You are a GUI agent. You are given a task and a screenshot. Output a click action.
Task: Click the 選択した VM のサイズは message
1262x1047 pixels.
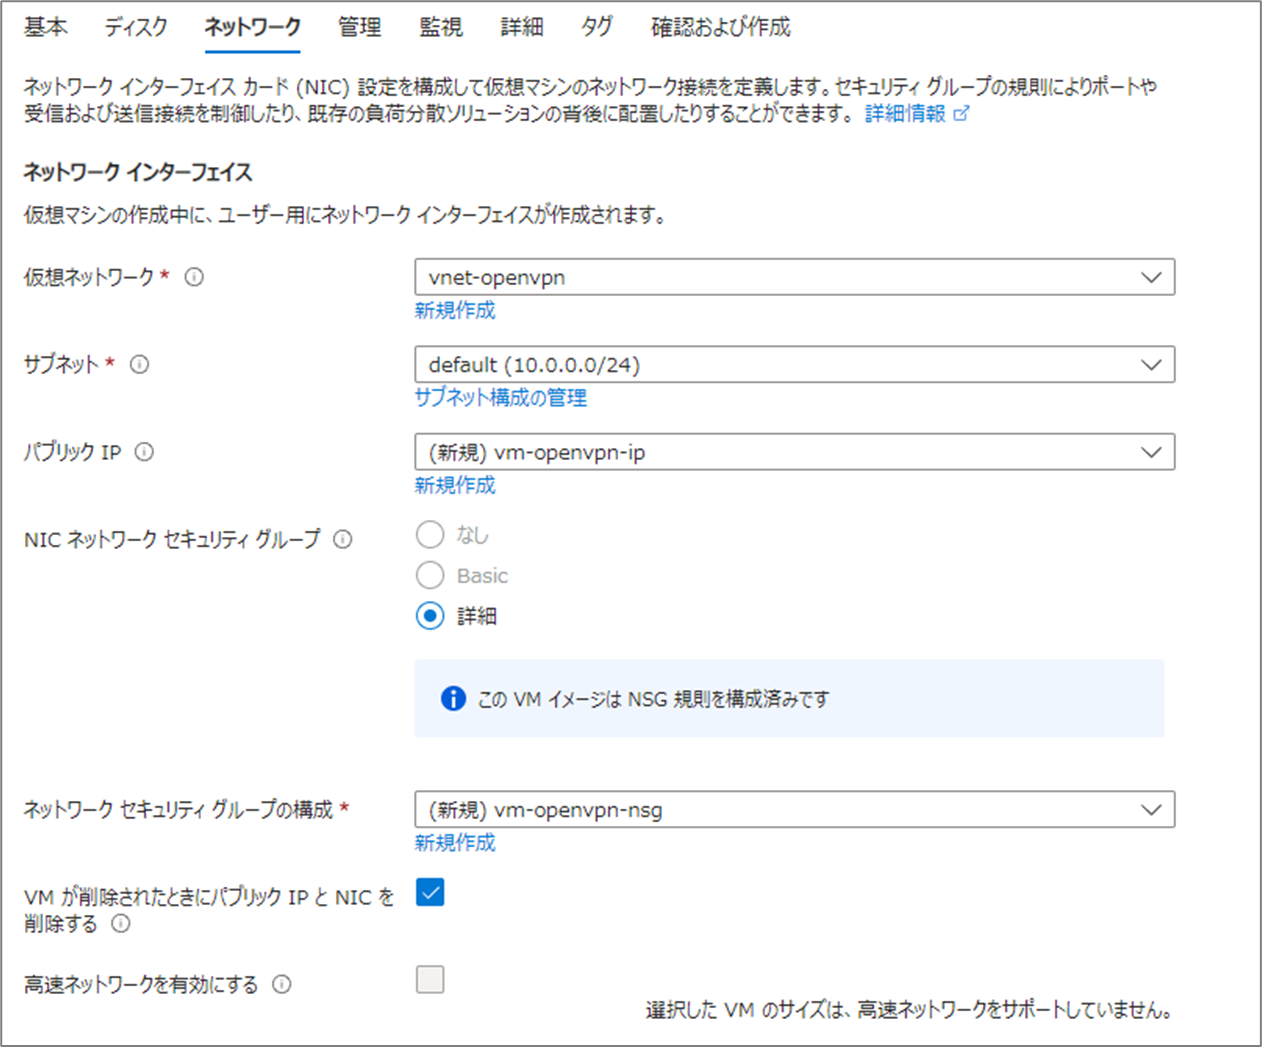[x=909, y=1010]
